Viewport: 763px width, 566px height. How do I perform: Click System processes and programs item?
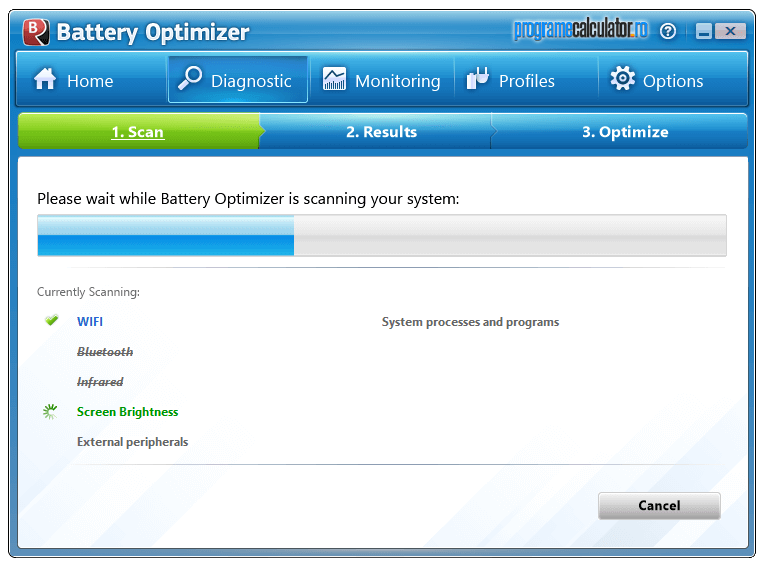[470, 322]
